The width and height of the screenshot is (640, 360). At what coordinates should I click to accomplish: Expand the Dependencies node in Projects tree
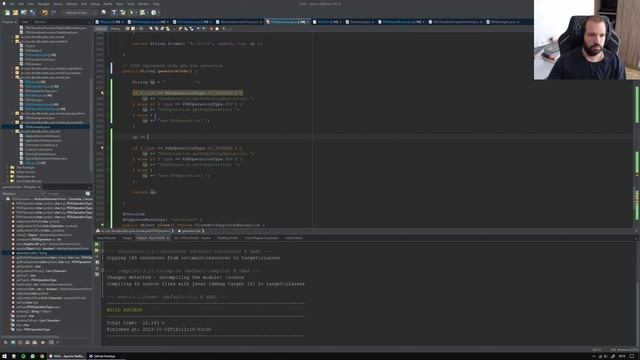point(8,176)
